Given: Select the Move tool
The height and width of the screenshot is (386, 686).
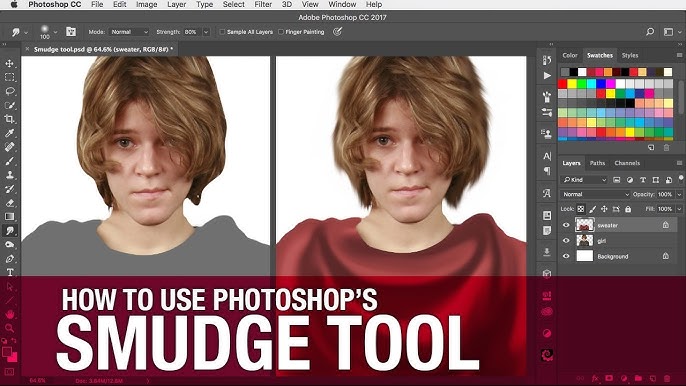Looking at the screenshot, I should coord(10,63).
